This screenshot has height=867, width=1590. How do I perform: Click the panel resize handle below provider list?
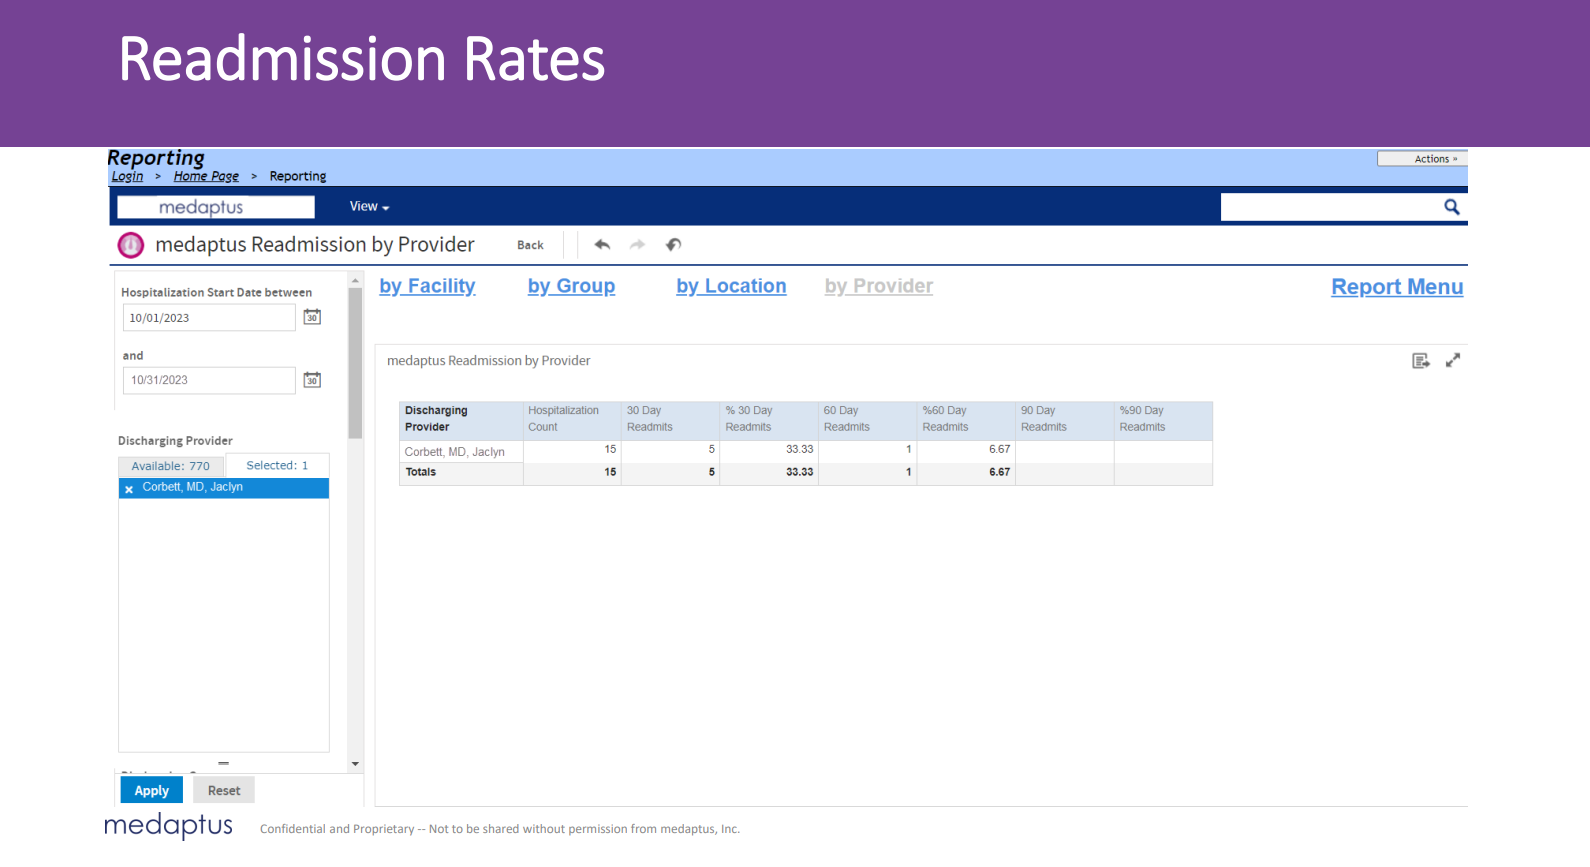[x=224, y=763]
